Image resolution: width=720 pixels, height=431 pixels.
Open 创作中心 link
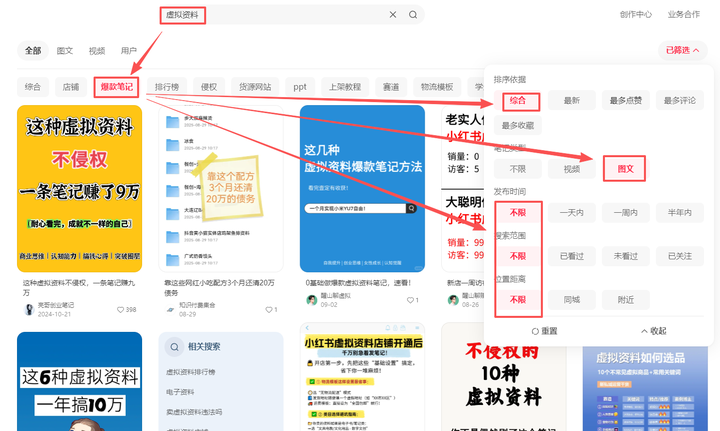(x=636, y=15)
